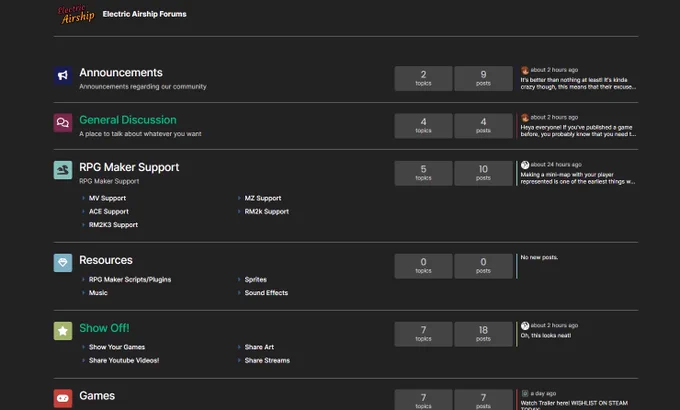
Task: Click the poster avatar in the General Discussion row
Action: (x=525, y=118)
